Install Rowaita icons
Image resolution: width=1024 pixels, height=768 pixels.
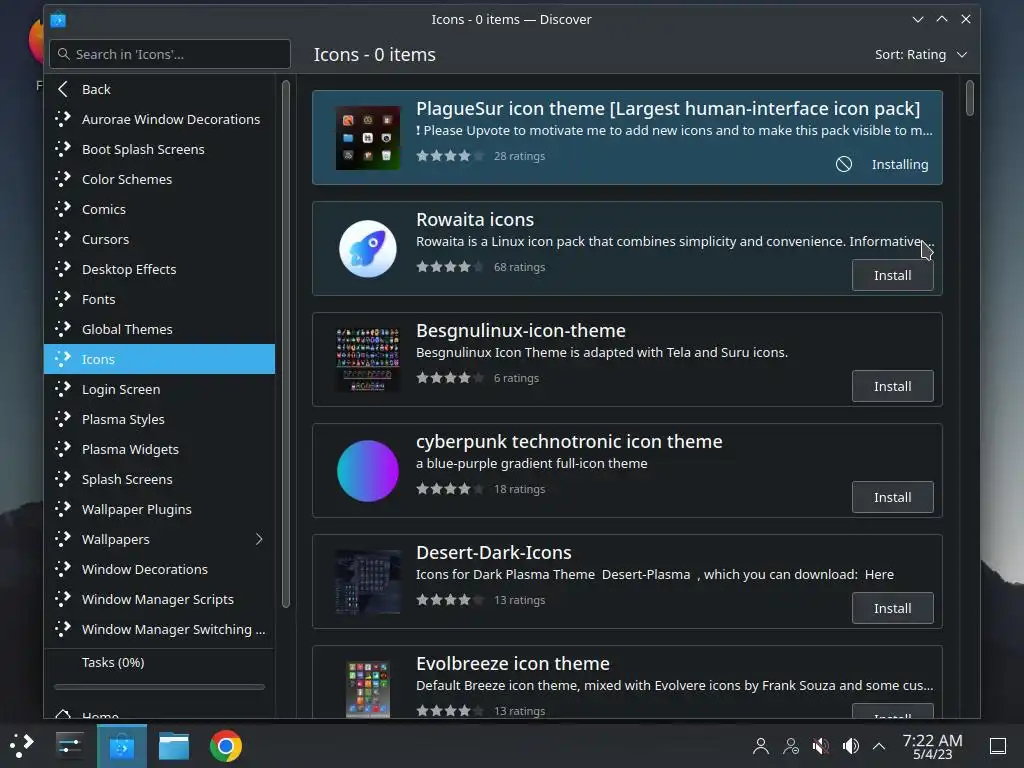coord(893,276)
